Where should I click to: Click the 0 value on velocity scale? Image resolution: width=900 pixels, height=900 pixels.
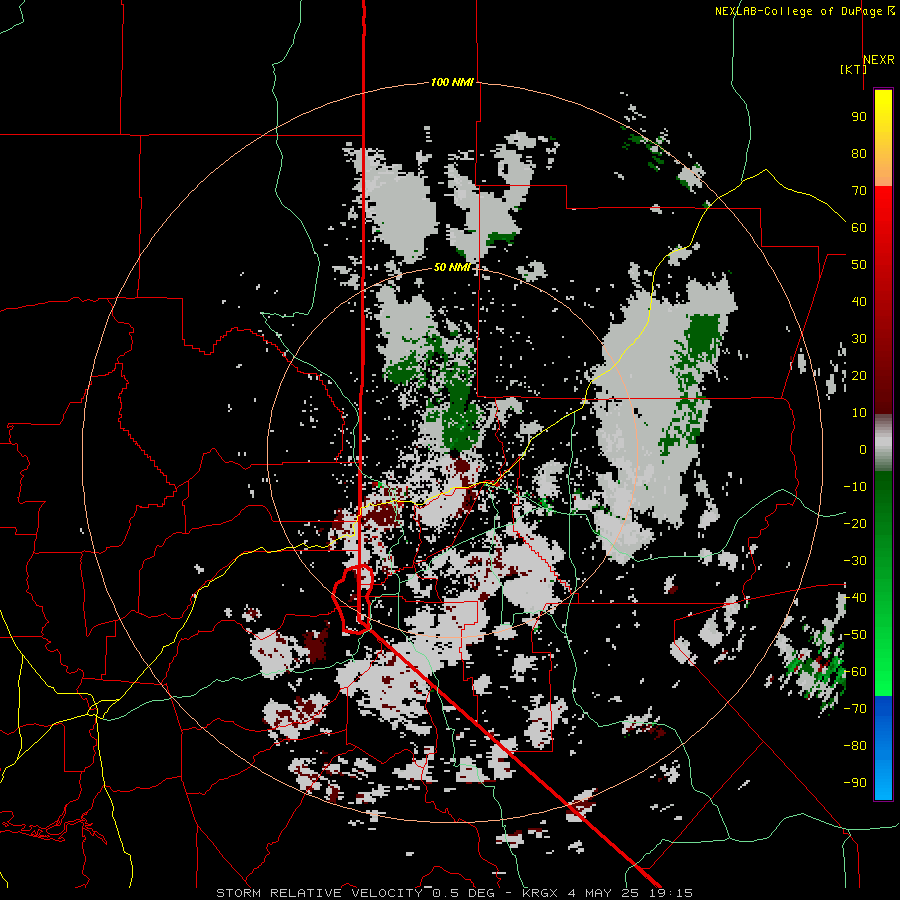coord(863,450)
